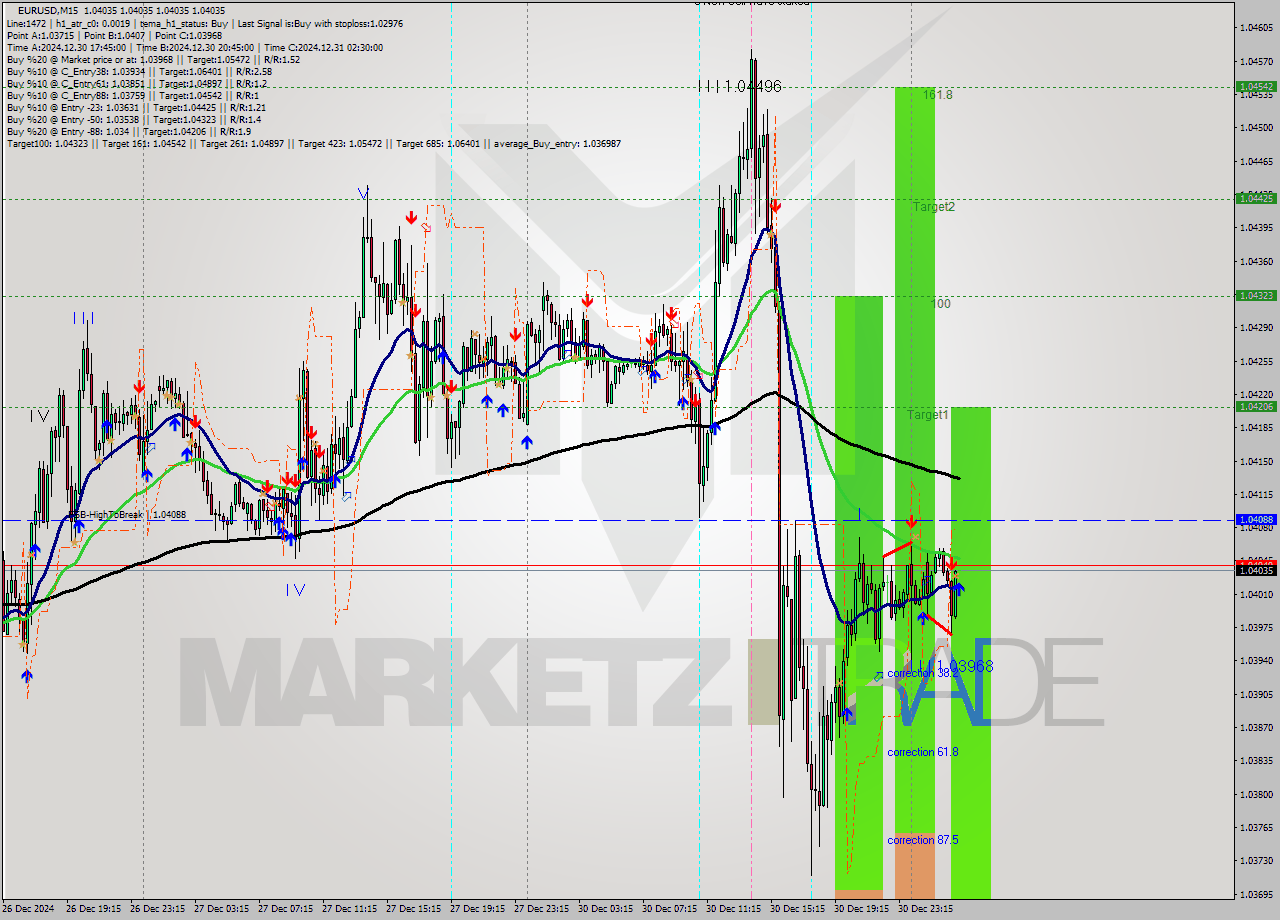The image size is (1280, 920).
Task: Click the 1.03695 price scale value
Action: click(1256, 894)
